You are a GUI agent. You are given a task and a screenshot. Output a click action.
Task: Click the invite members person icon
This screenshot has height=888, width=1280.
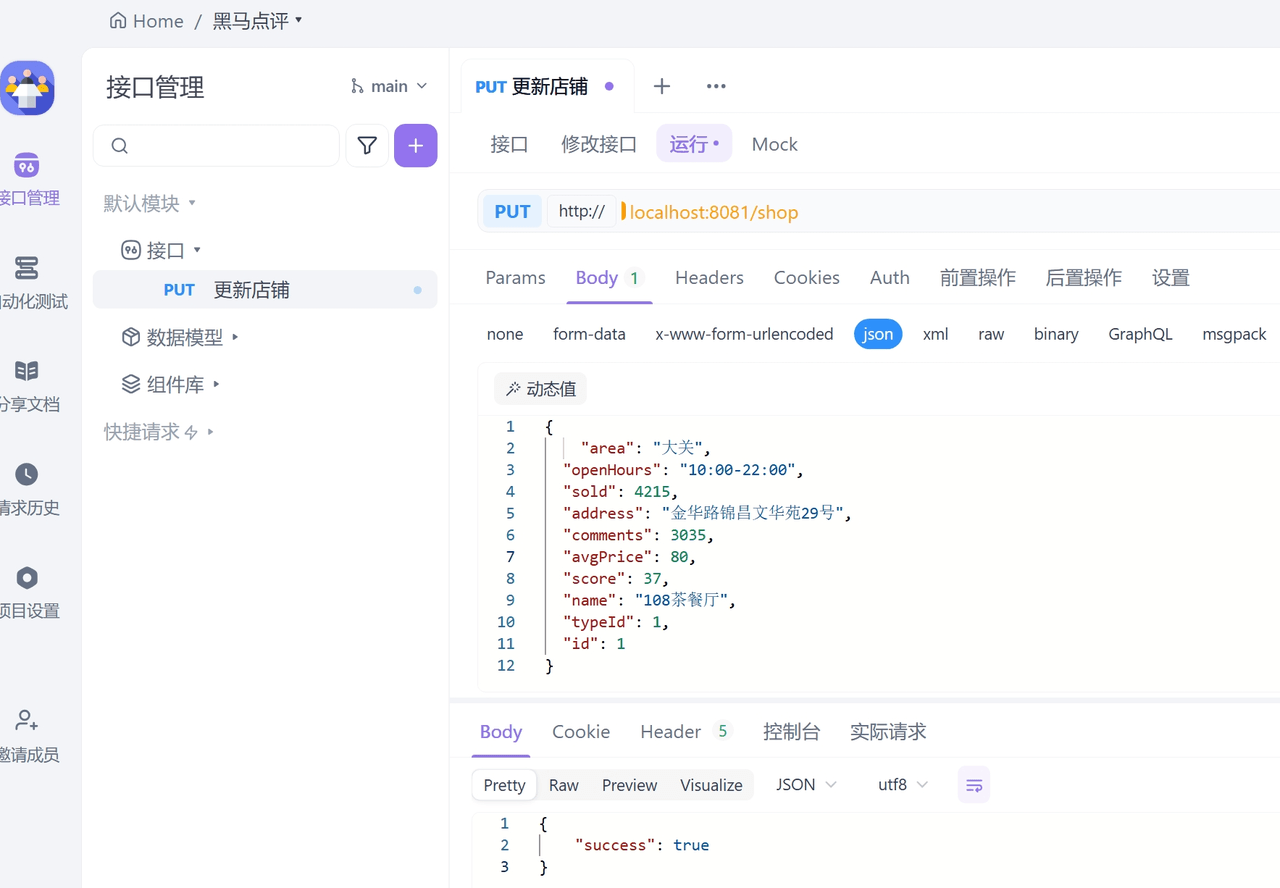pyautogui.click(x=27, y=721)
